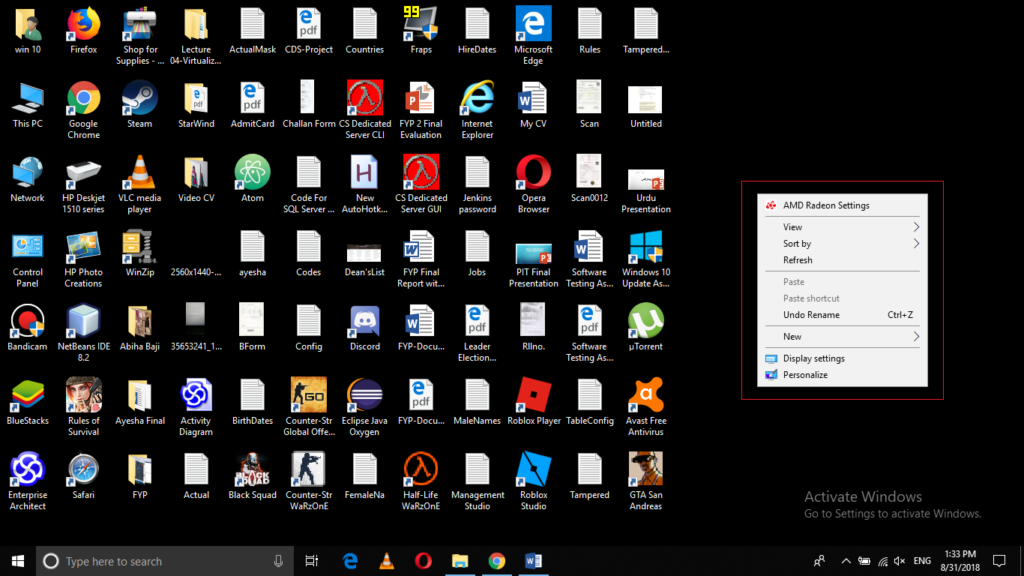Select the Steam desktop icon
This screenshot has height=576, width=1024.
coord(140,104)
